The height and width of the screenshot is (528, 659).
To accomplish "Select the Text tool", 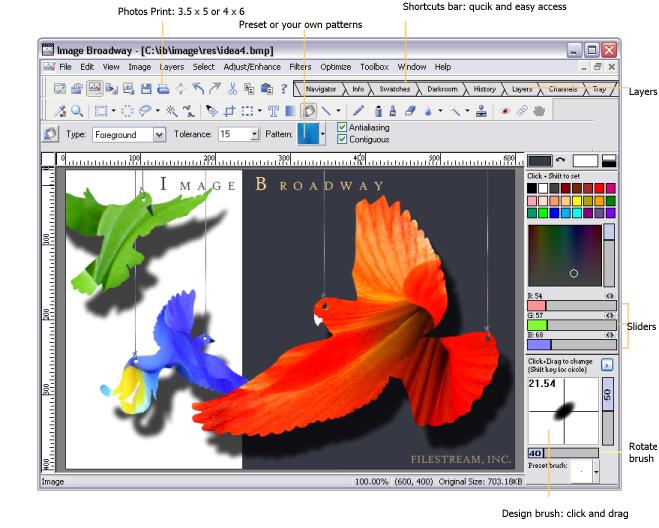I will (x=273, y=111).
